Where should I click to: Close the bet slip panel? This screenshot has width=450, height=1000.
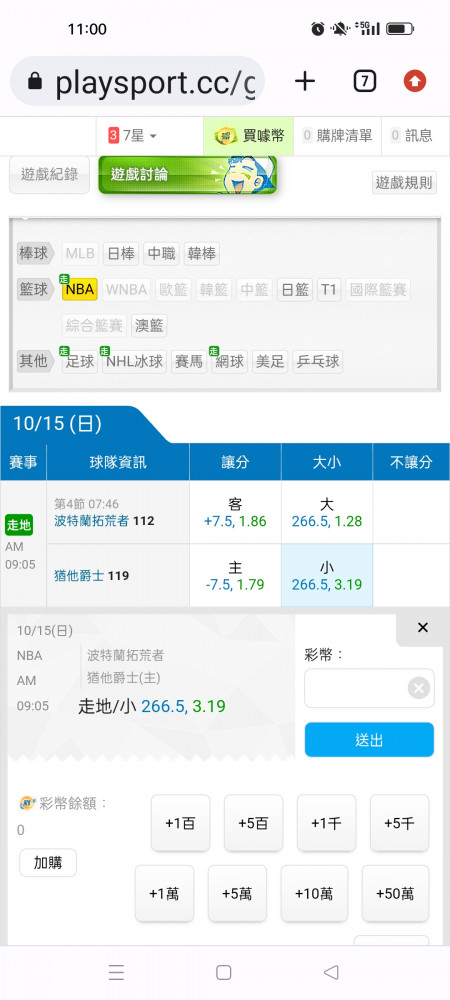pos(423,628)
